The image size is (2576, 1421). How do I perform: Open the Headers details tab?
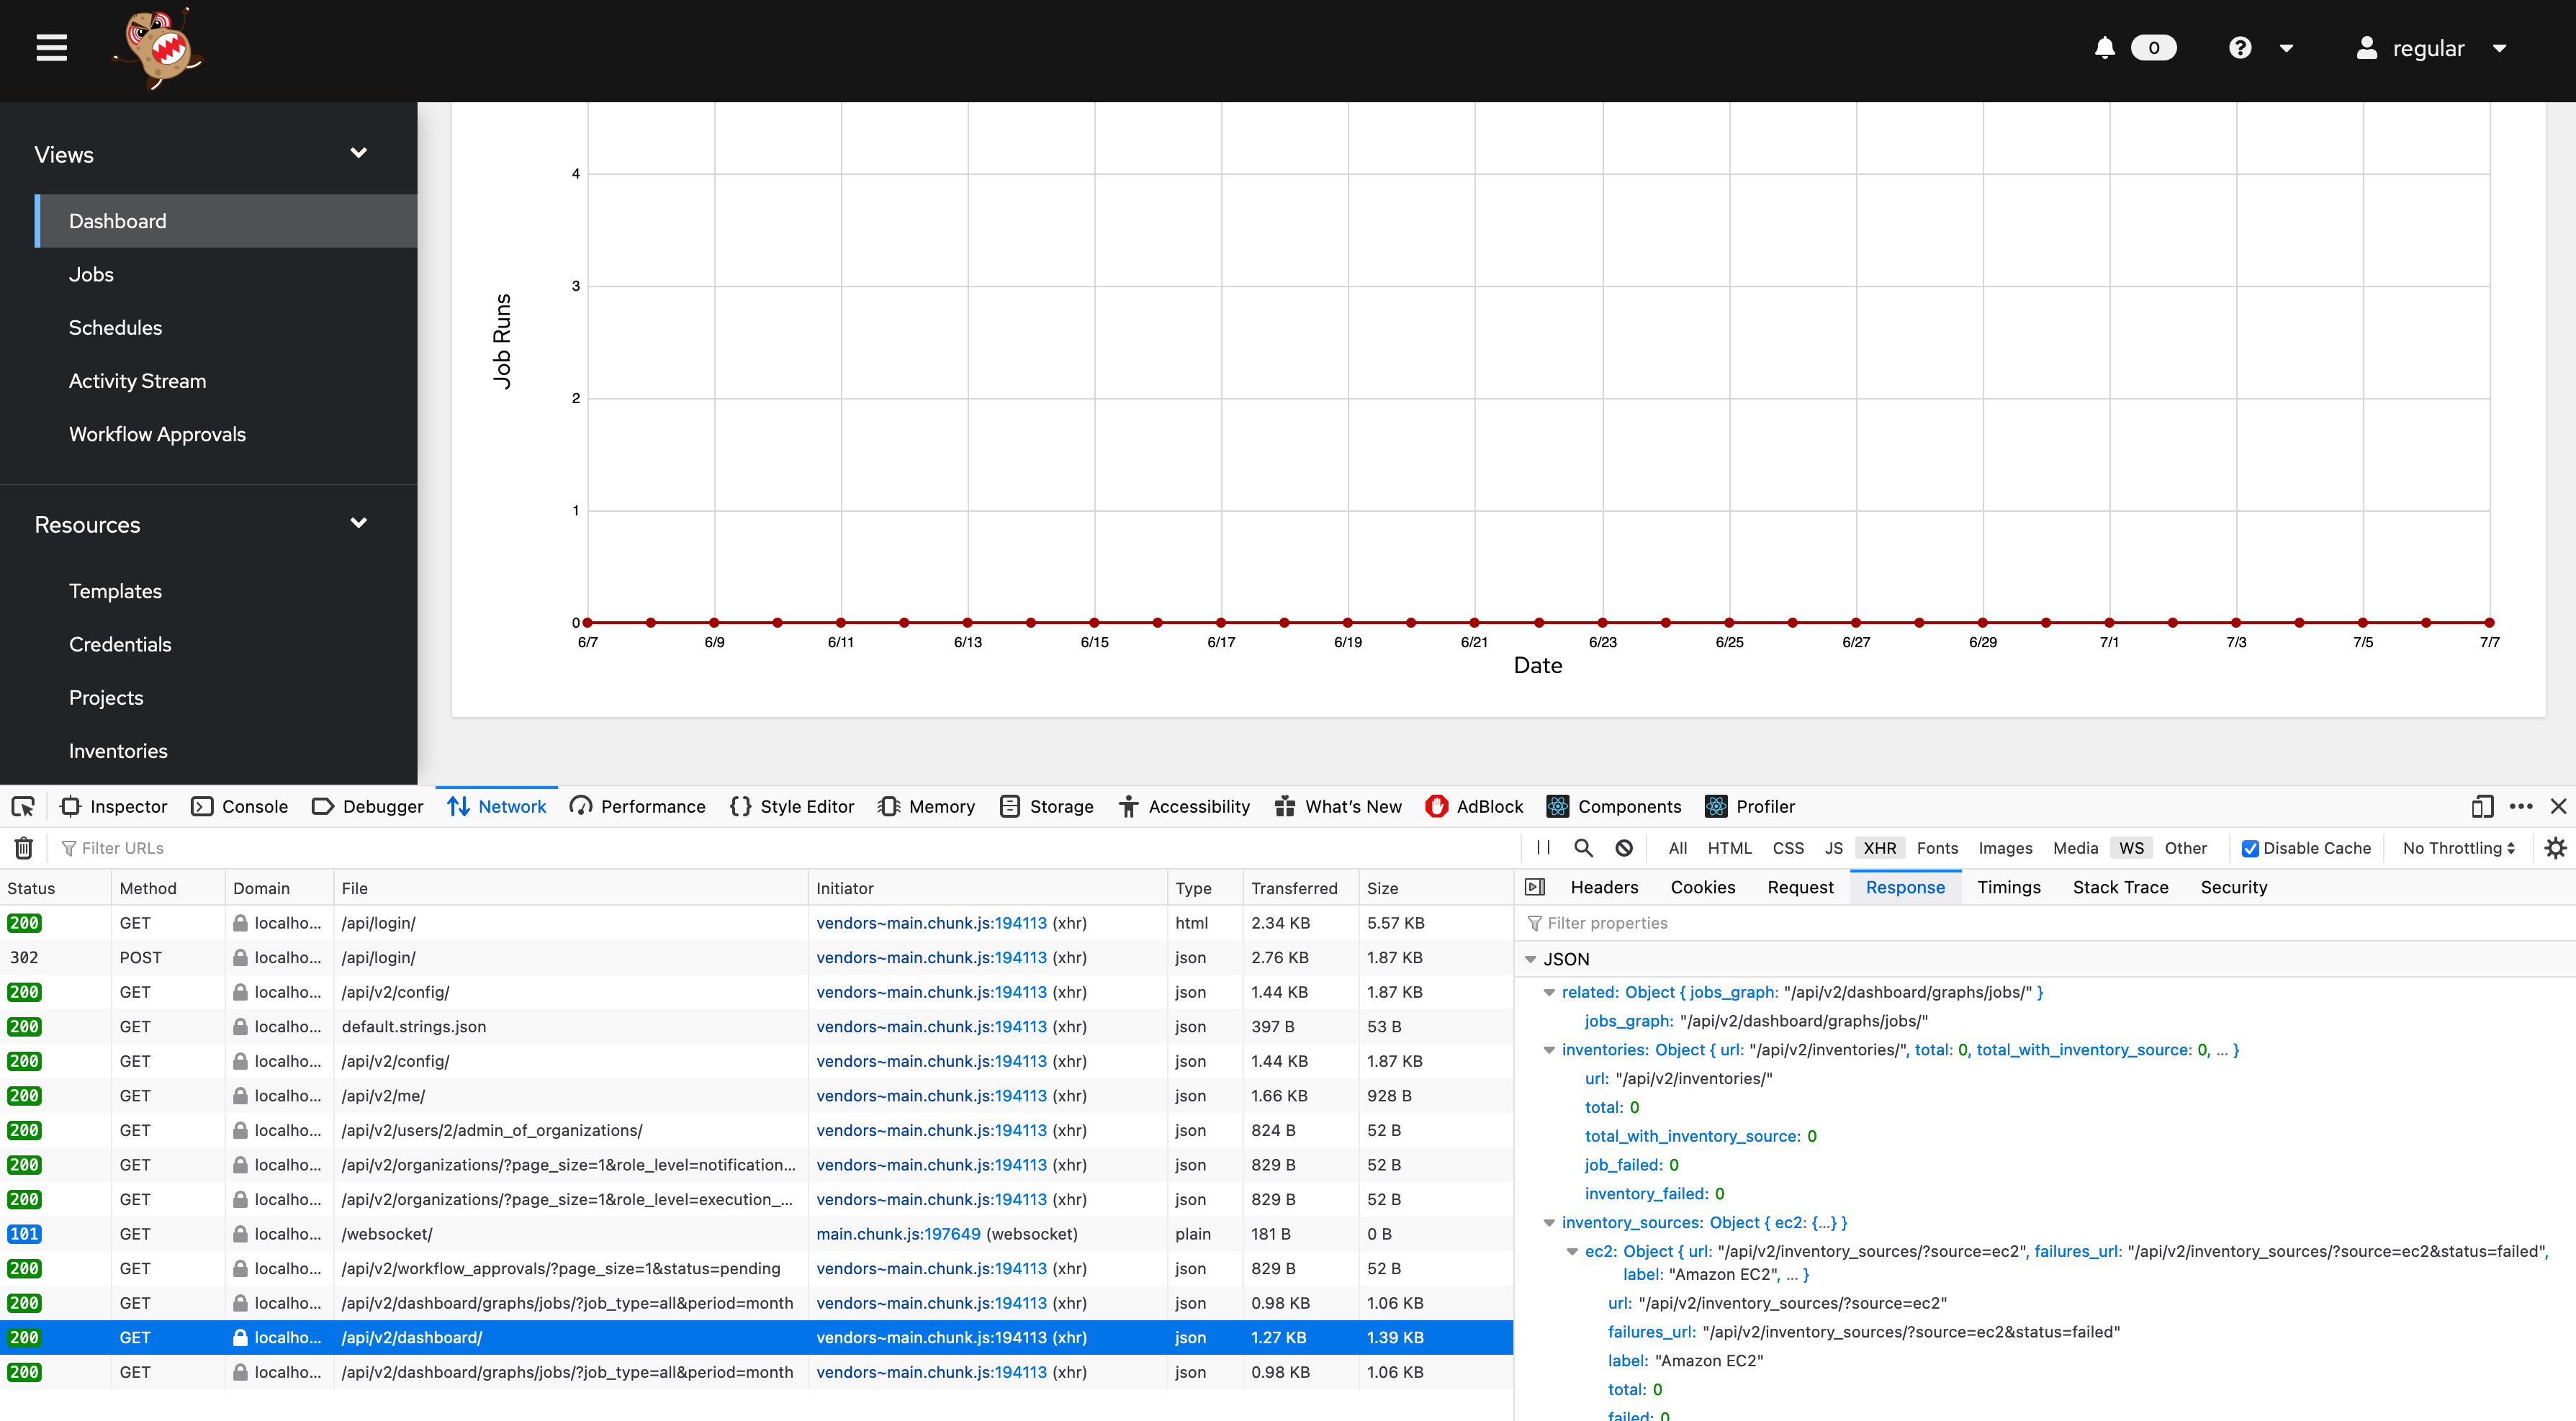click(x=1604, y=887)
